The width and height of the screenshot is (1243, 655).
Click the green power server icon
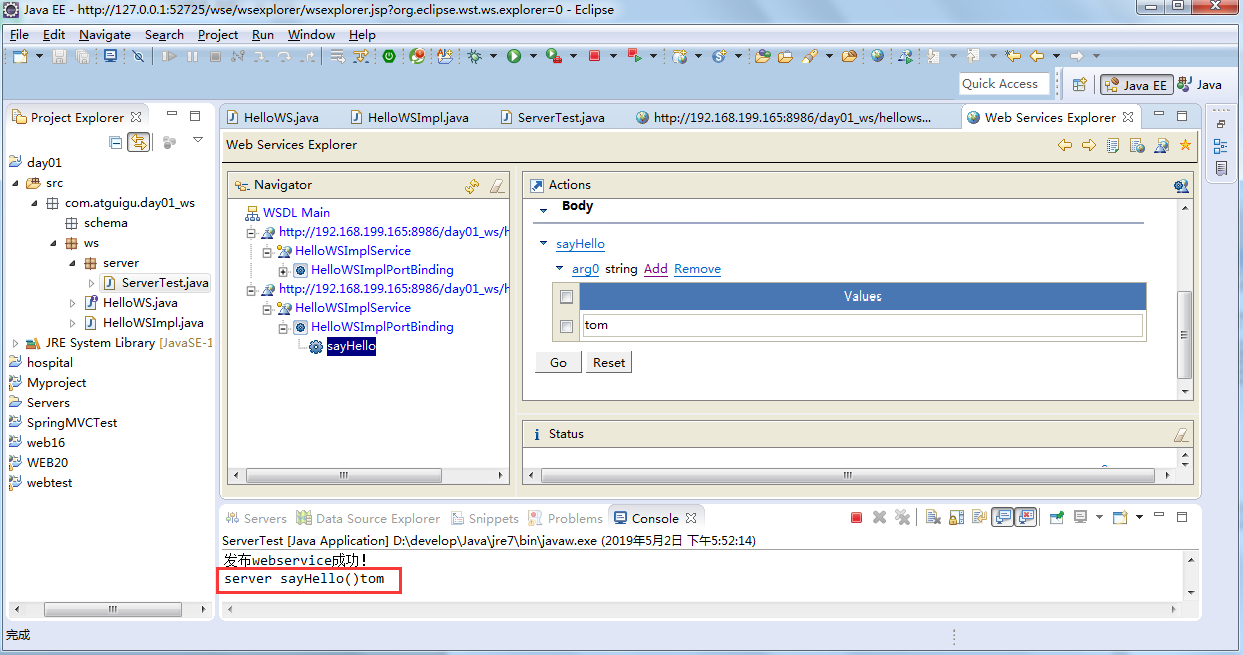coord(389,56)
